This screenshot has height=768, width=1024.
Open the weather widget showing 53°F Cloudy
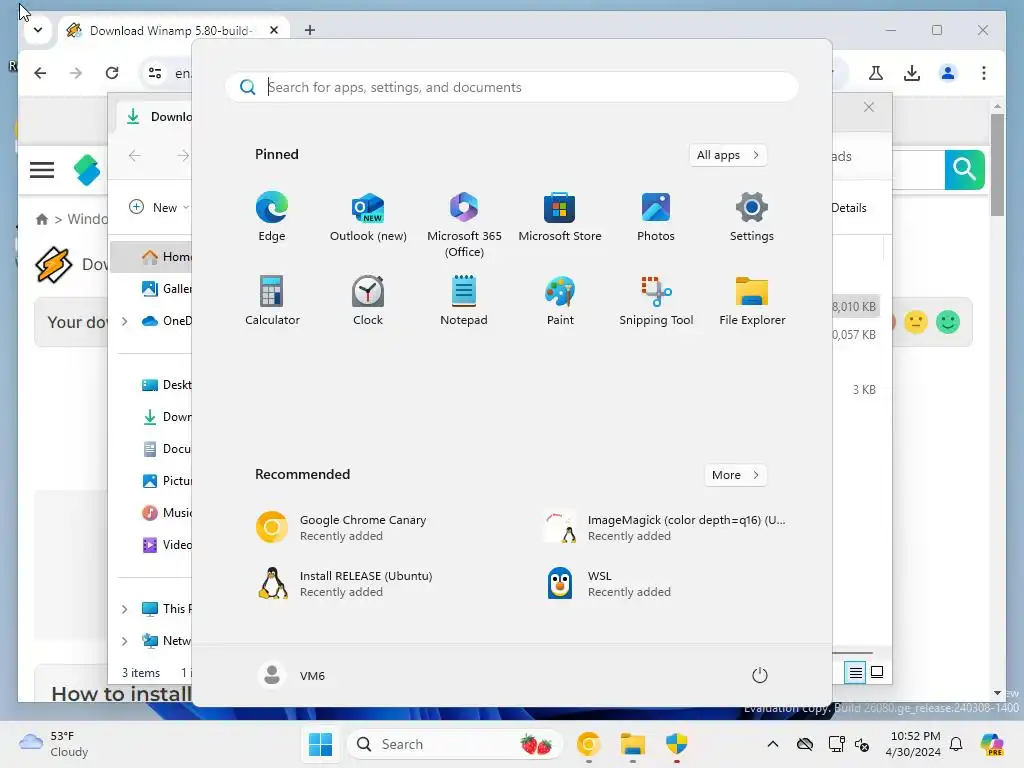pos(54,744)
